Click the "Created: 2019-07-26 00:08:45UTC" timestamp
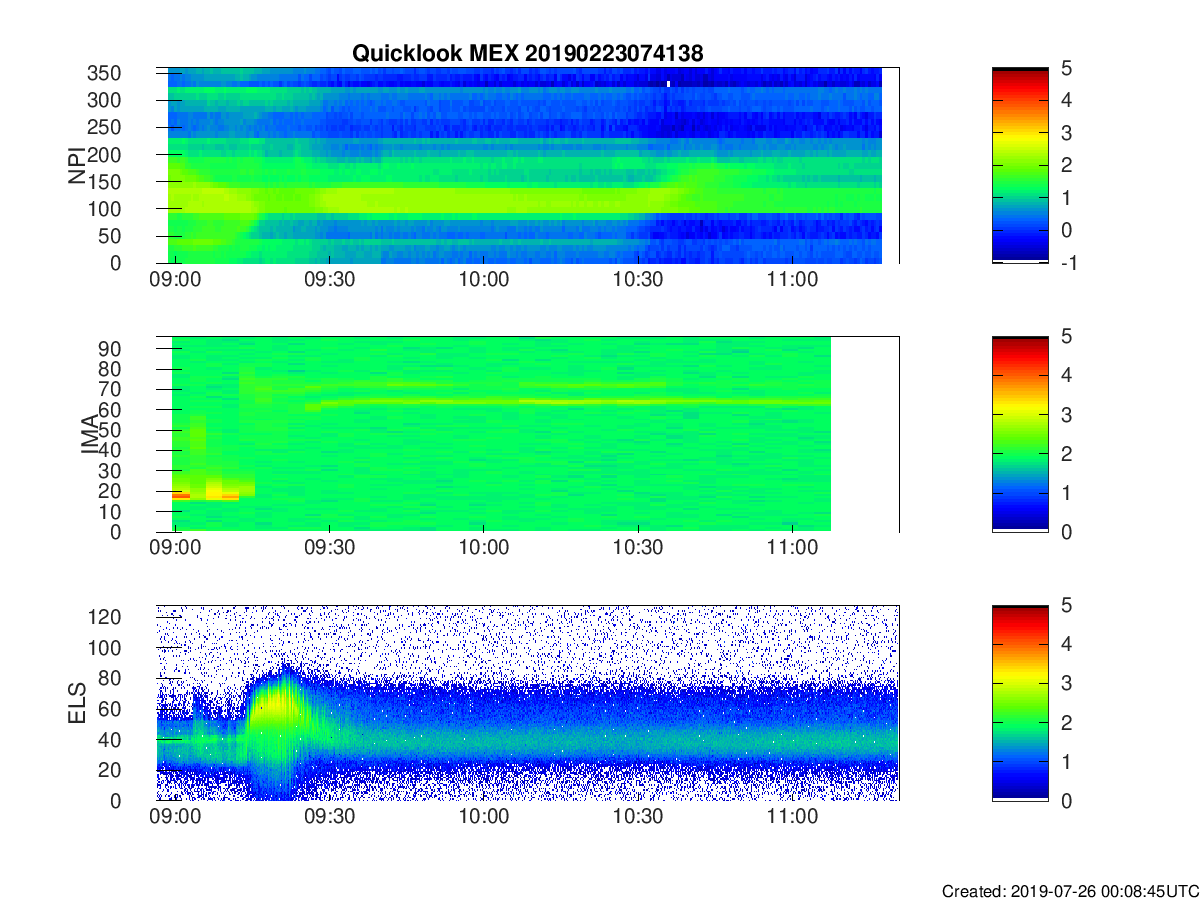This screenshot has width=1200, height=900. click(x=1070, y=890)
